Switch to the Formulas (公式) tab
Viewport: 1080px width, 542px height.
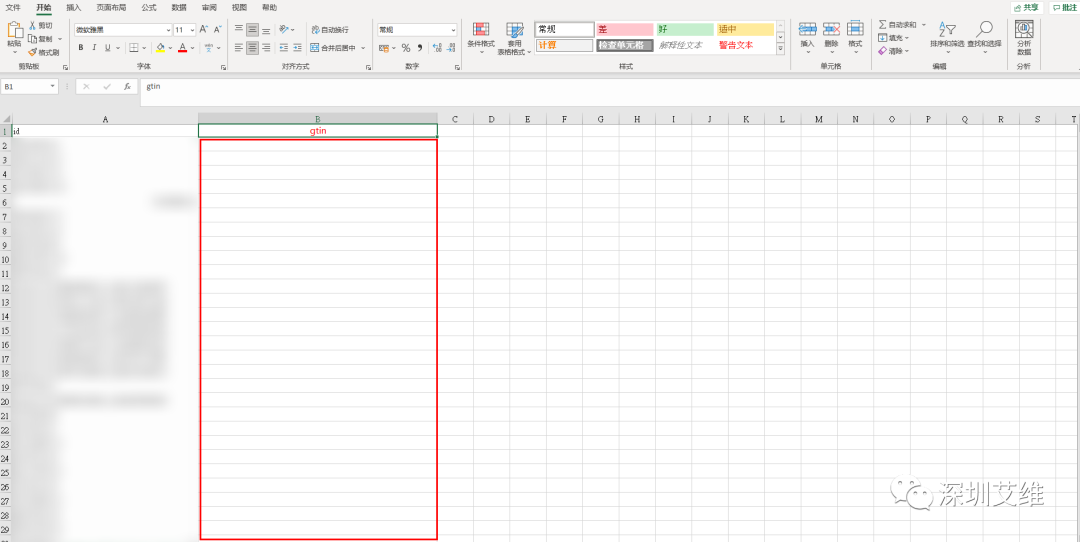pyautogui.click(x=149, y=7)
